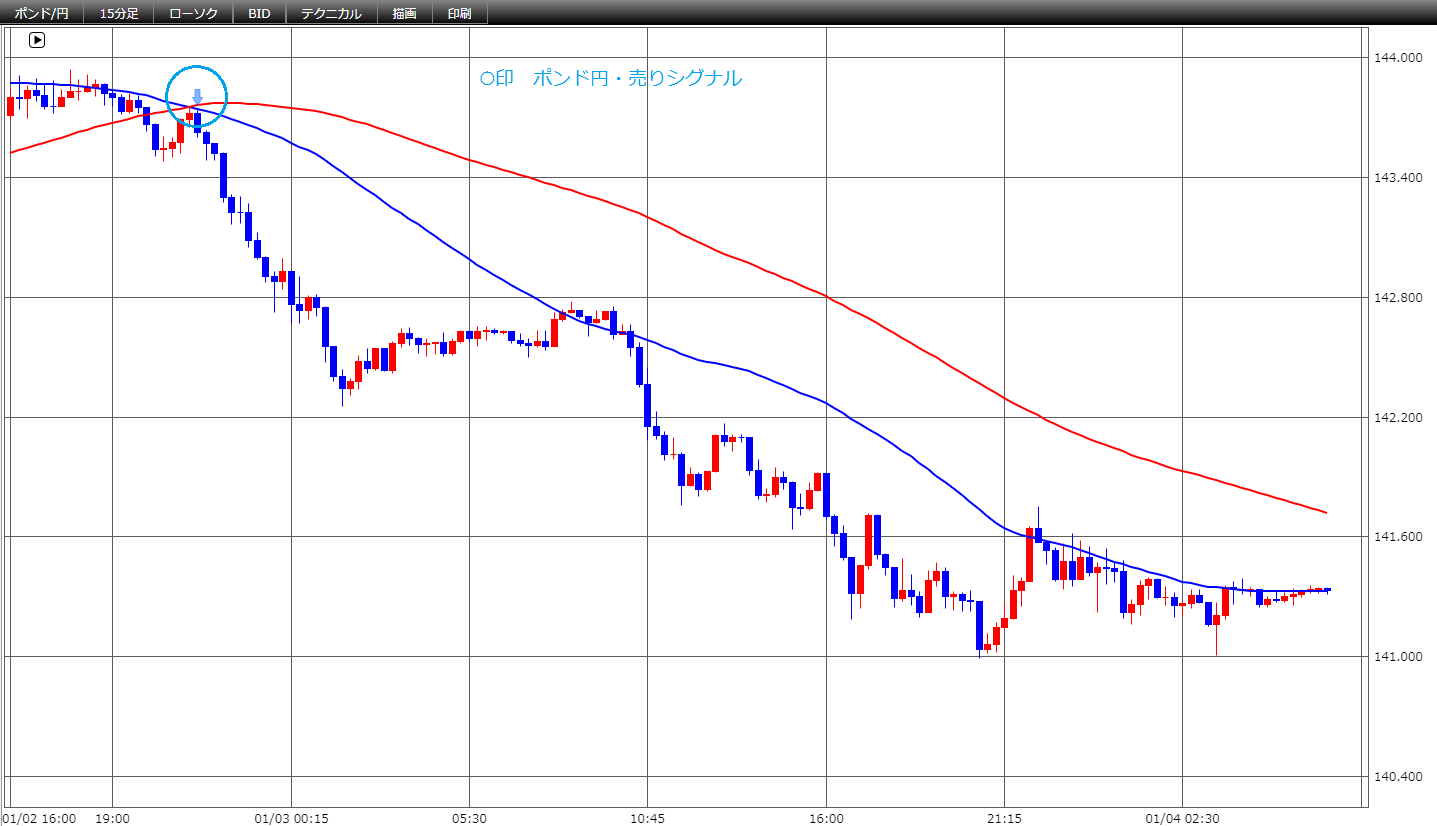
Task: Click the 143.400 price axis label
Action: pyautogui.click(x=1399, y=178)
